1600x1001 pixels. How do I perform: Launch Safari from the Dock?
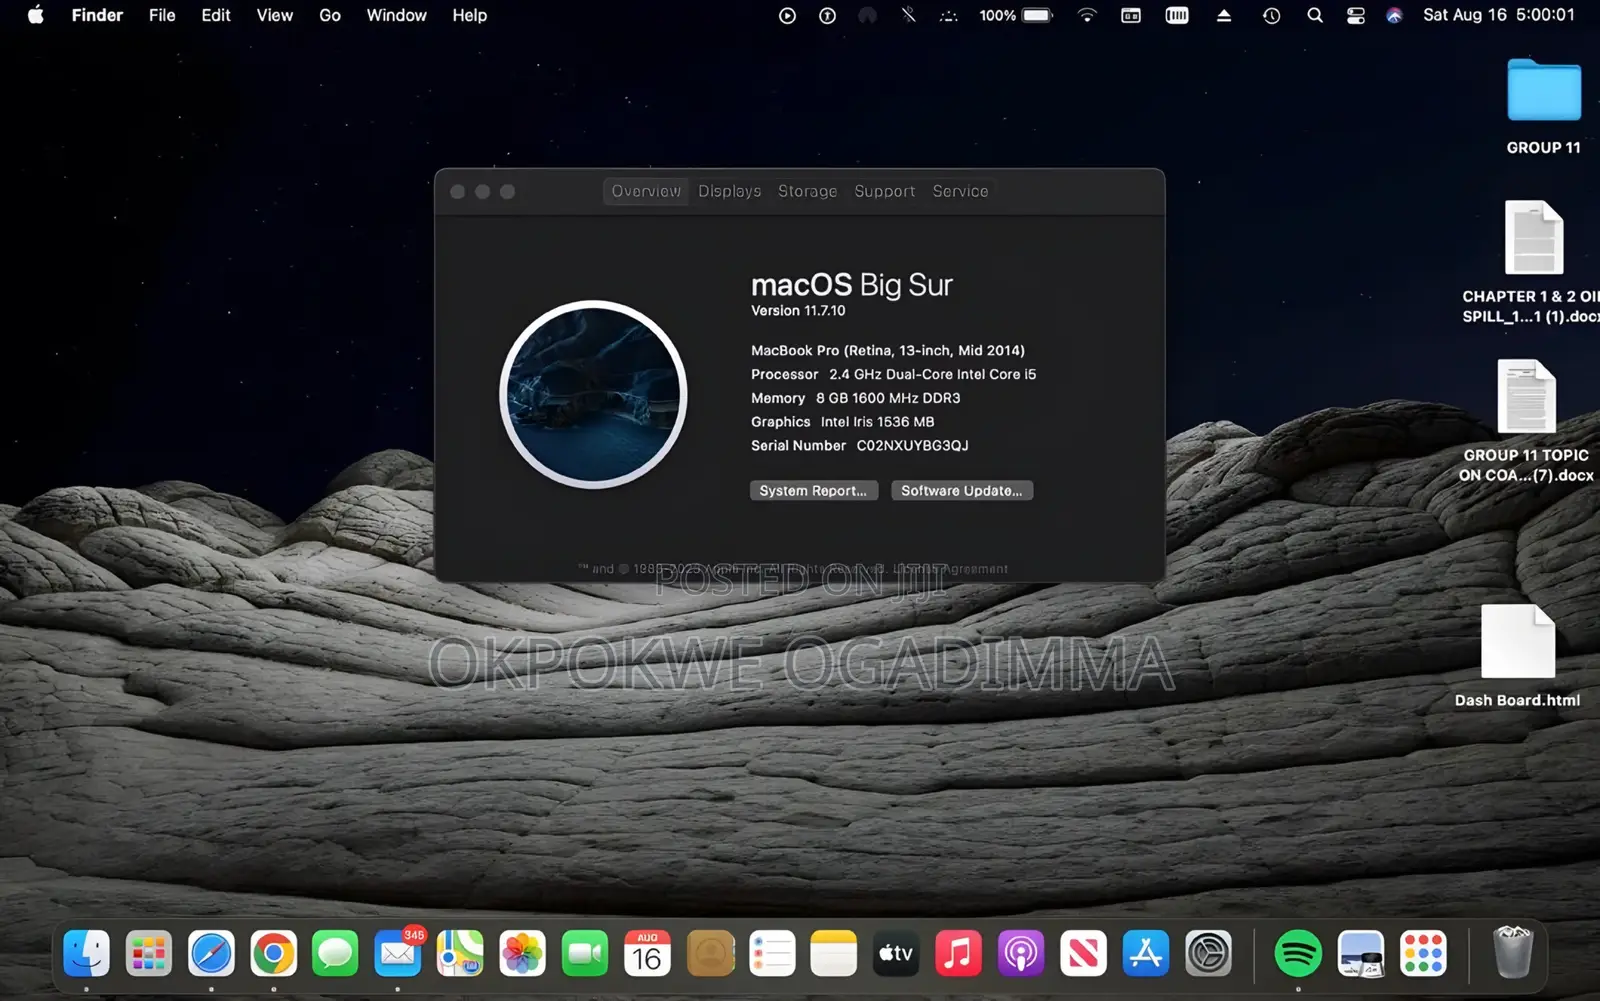(x=211, y=953)
